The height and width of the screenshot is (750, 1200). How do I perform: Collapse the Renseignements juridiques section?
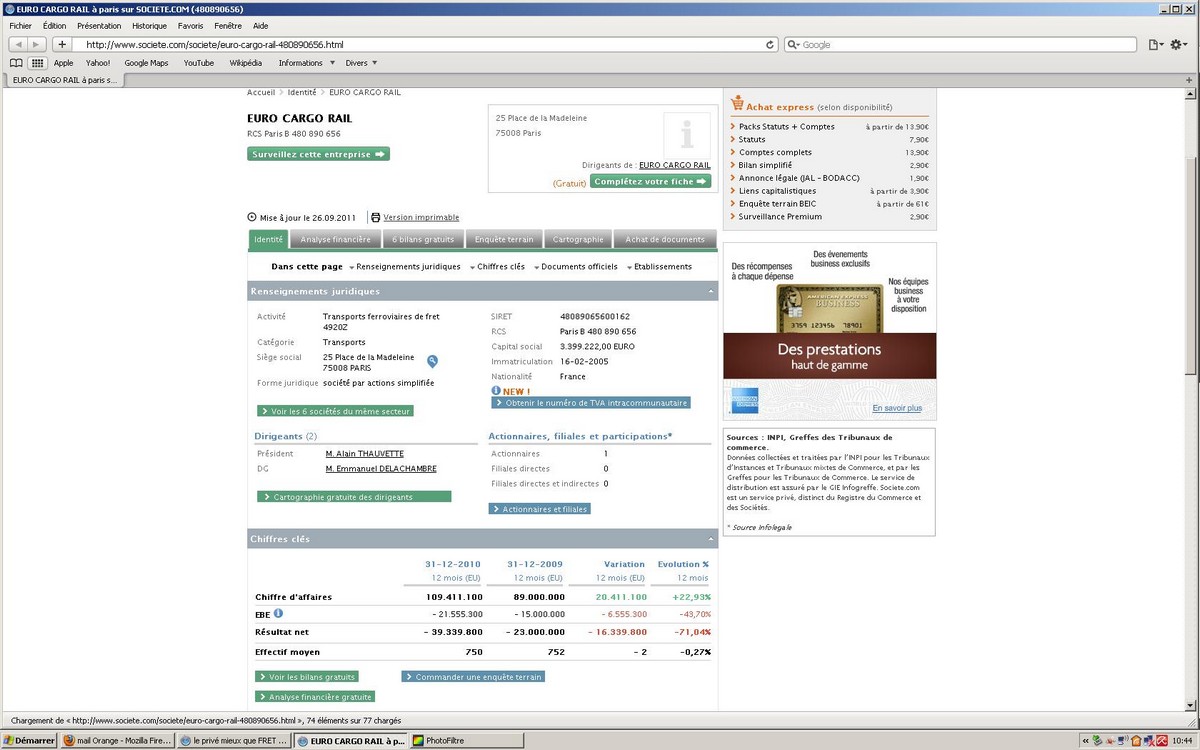click(x=711, y=292)
